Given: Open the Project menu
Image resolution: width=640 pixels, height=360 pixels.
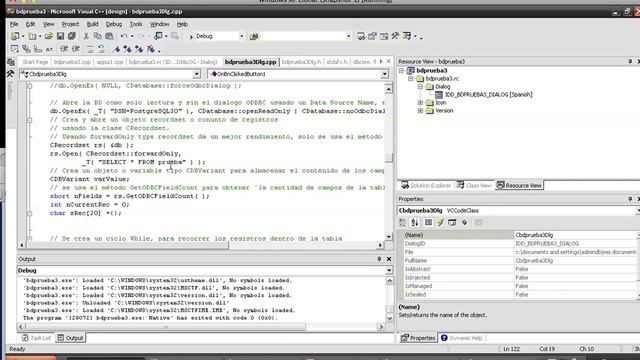Looking at the screenshot, I should [70, 24].
